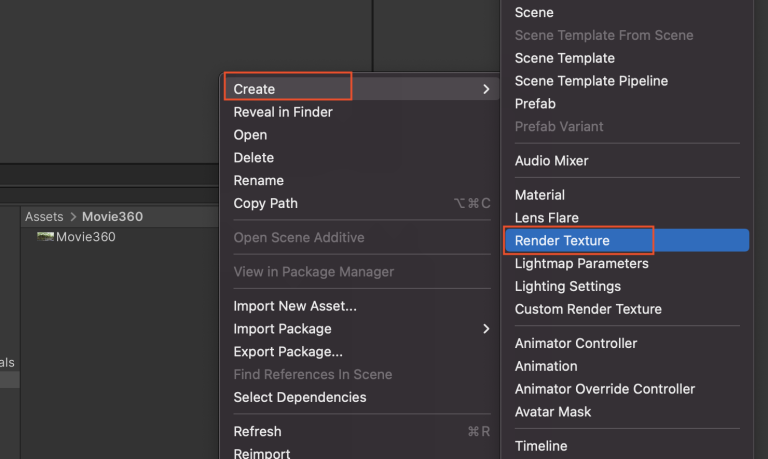Click the Movie360 breadcrumb folder
The width and height of the screenshot is (768, 459).
[x=114, y=217]
